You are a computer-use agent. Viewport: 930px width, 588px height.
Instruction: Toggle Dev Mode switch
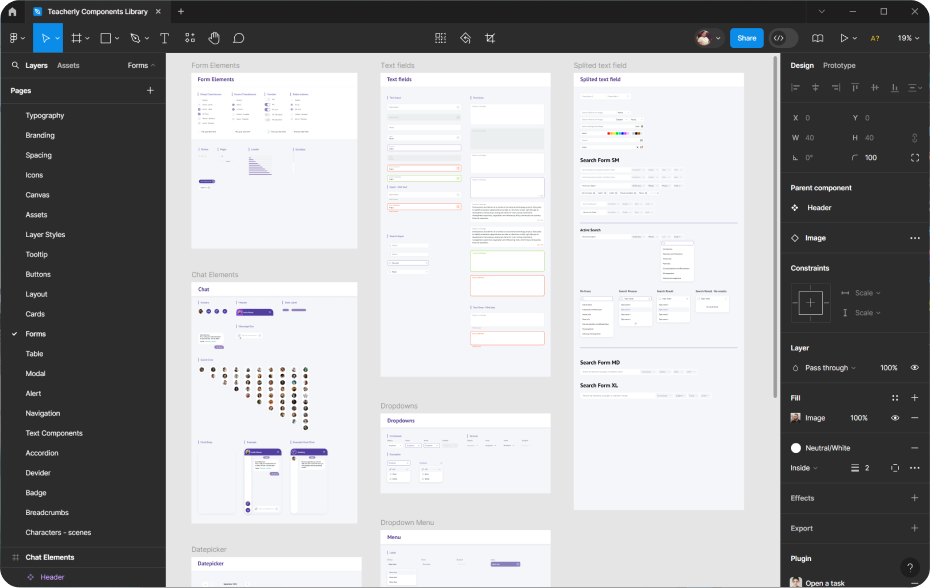[783, 38]
